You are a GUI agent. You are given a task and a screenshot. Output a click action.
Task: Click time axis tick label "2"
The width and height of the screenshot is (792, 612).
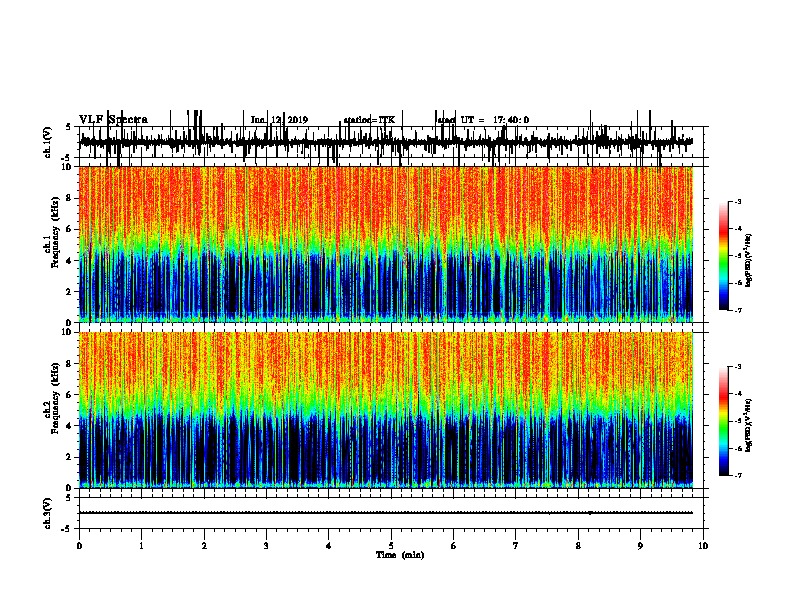pyautogui.click(x=204, y=546)
